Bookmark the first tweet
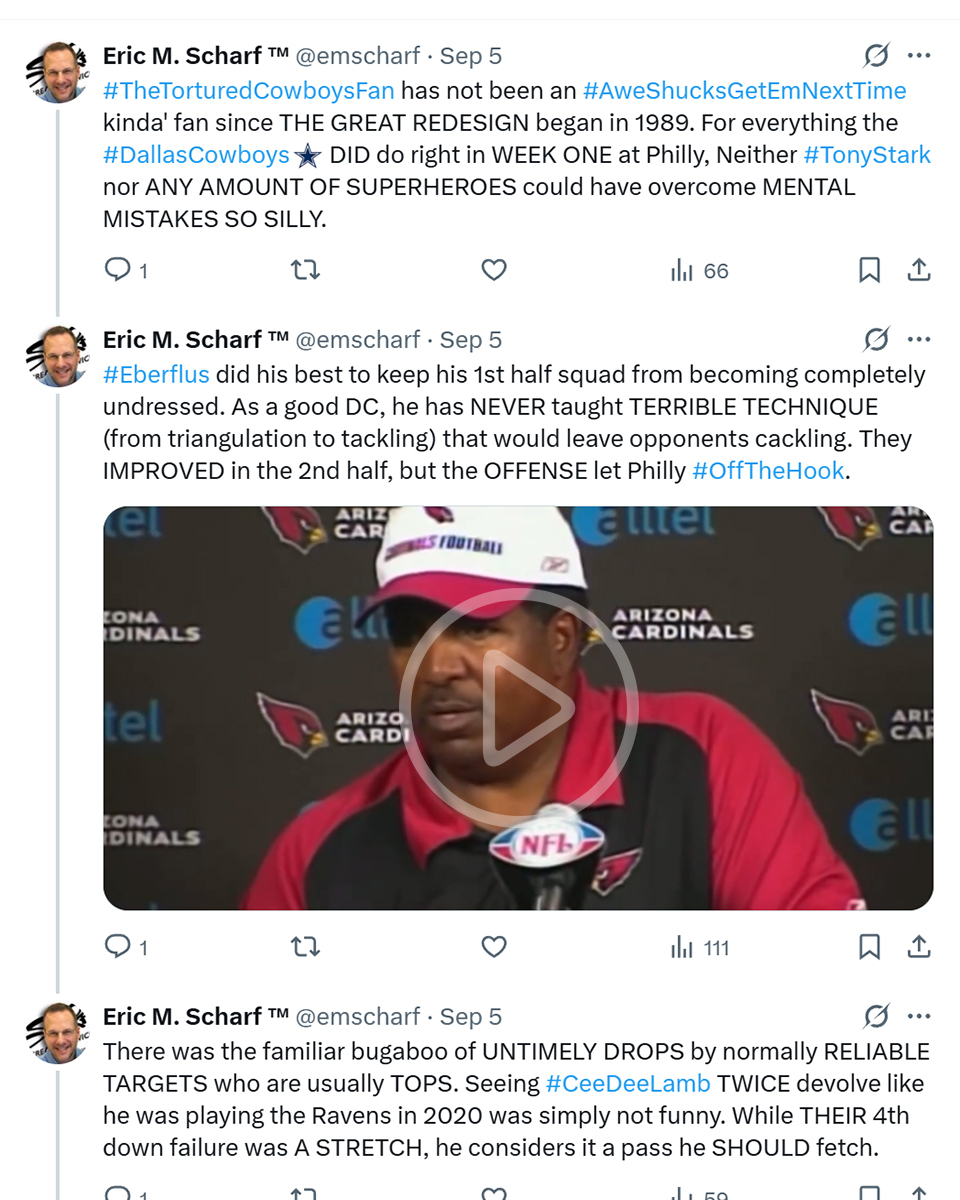 coord(870,270)
